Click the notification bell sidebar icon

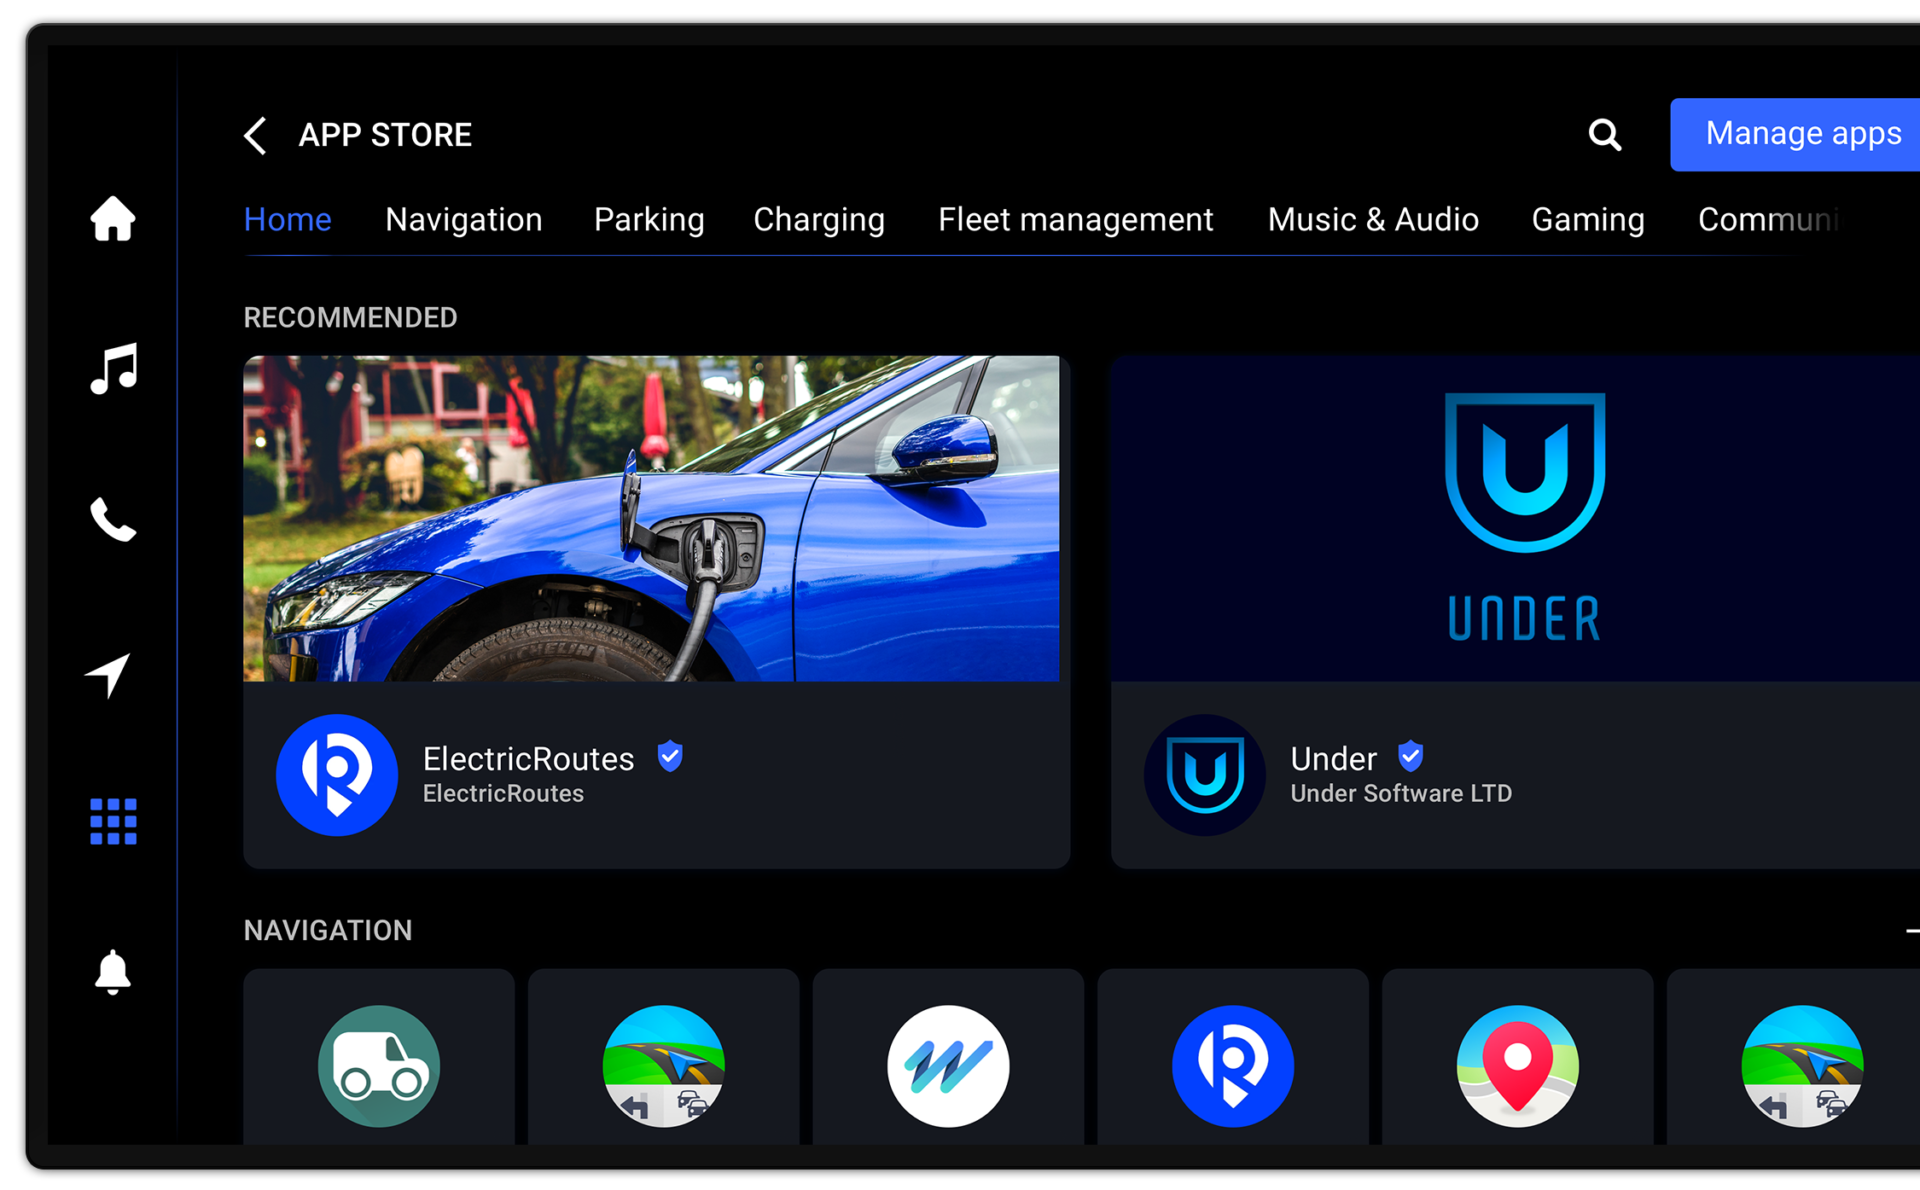click(112, 973)
